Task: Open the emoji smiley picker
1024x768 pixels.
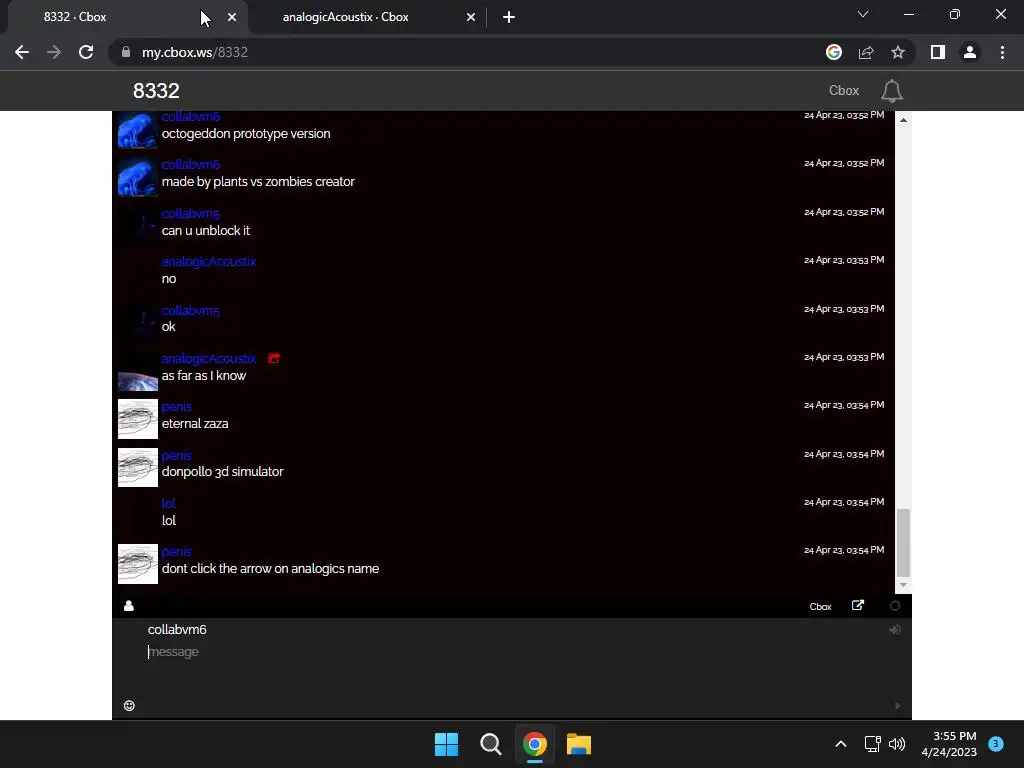Action: (x=129, y=705)
